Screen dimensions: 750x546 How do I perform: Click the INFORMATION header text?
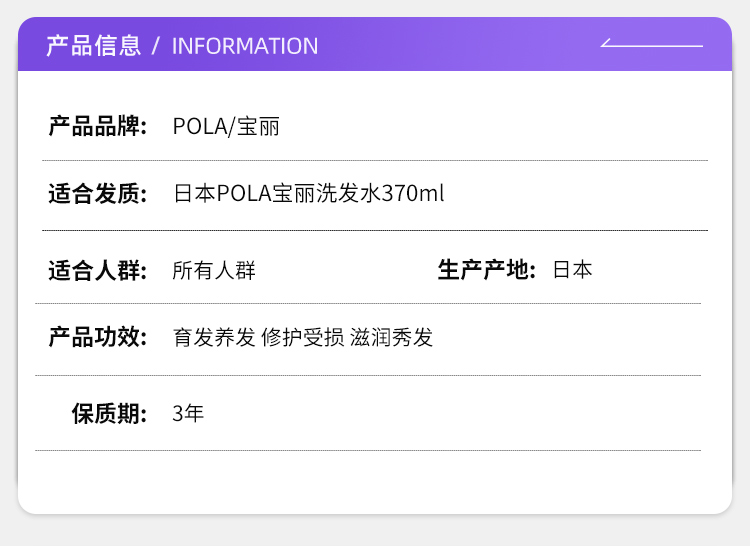coord(245,46)
